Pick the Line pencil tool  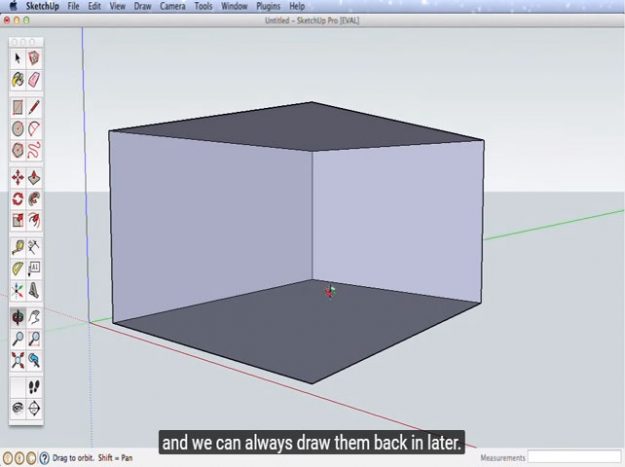coord(34,106)
